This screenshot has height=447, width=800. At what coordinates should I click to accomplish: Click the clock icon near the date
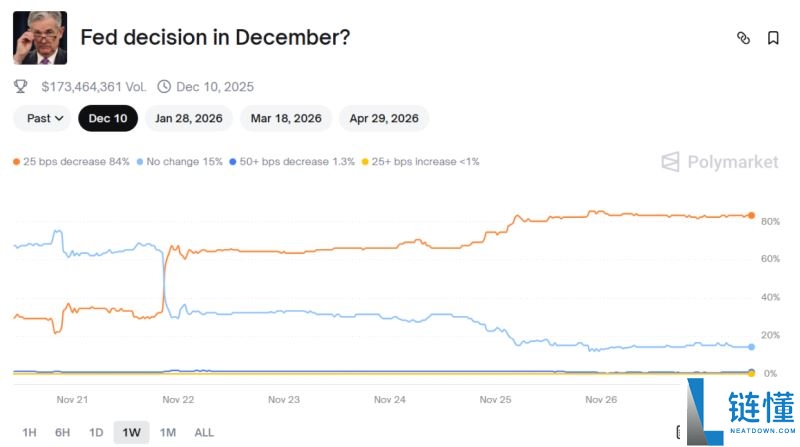coord(164,87)
